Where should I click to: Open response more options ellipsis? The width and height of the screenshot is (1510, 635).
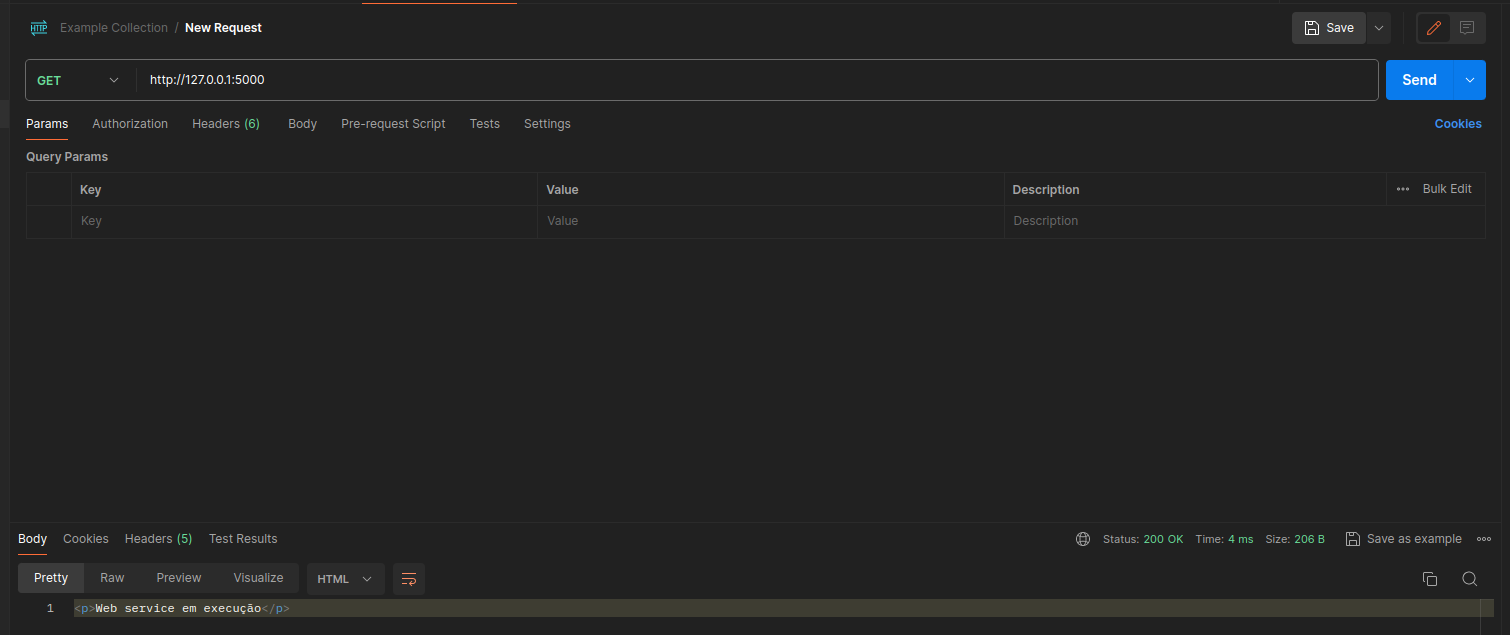(x=1483, y=539)
